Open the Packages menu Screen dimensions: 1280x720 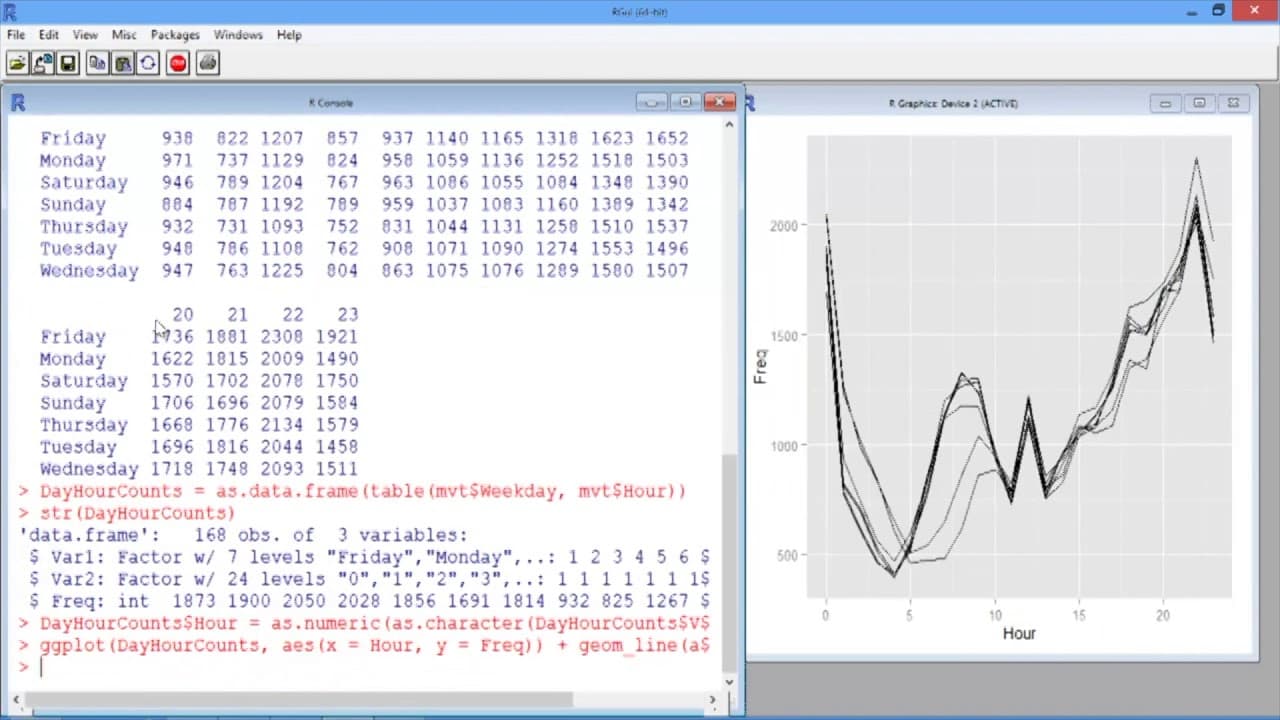click(x=175, y=35)
